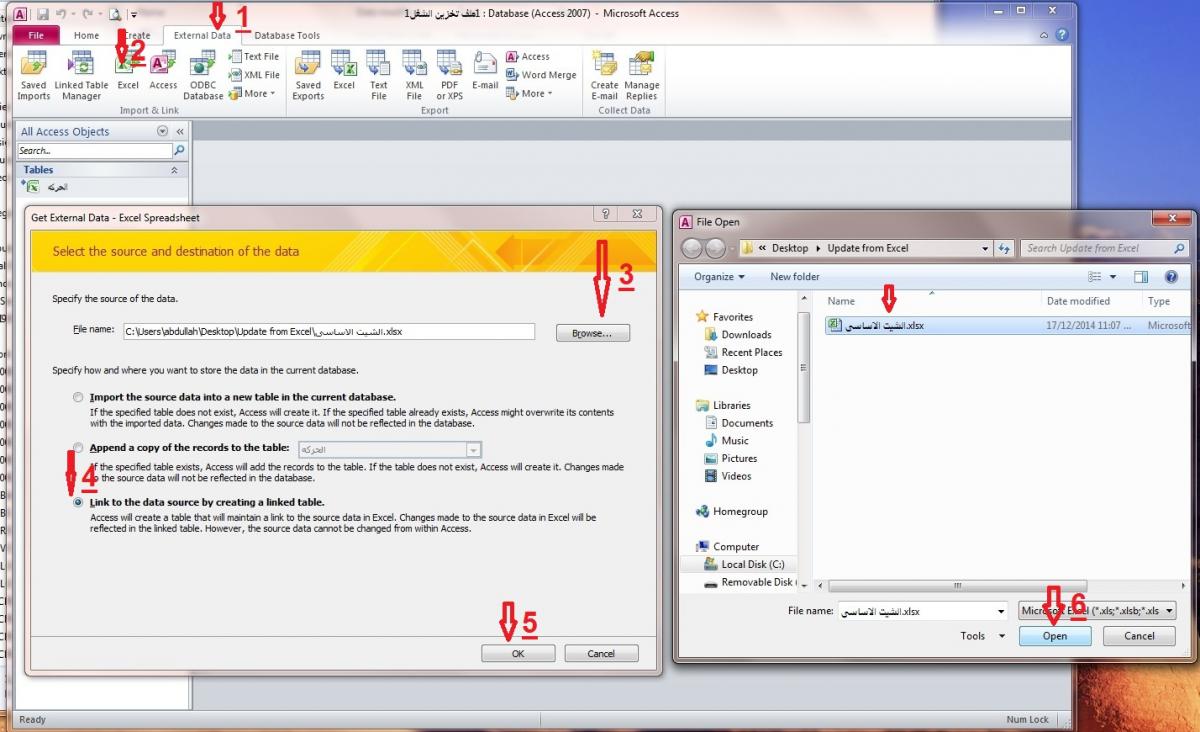This screenshot has height=732, width=1200.
Task: Open ODBC Database import
Action: point(203,76)
